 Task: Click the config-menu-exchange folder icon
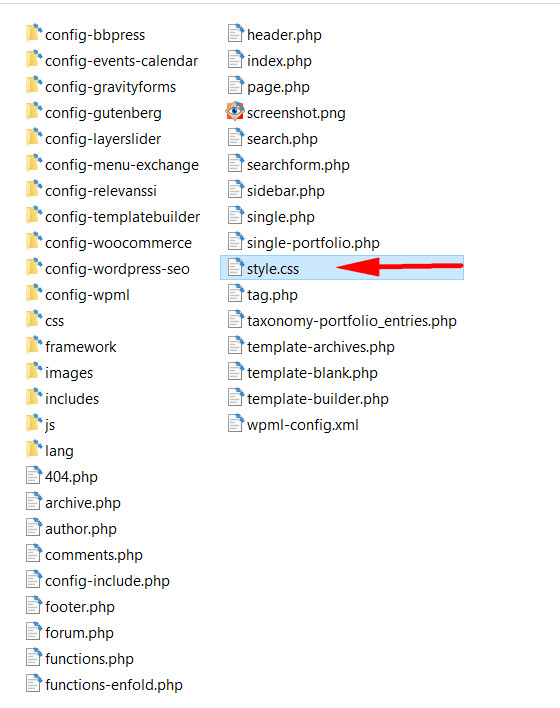pos(34,164)
